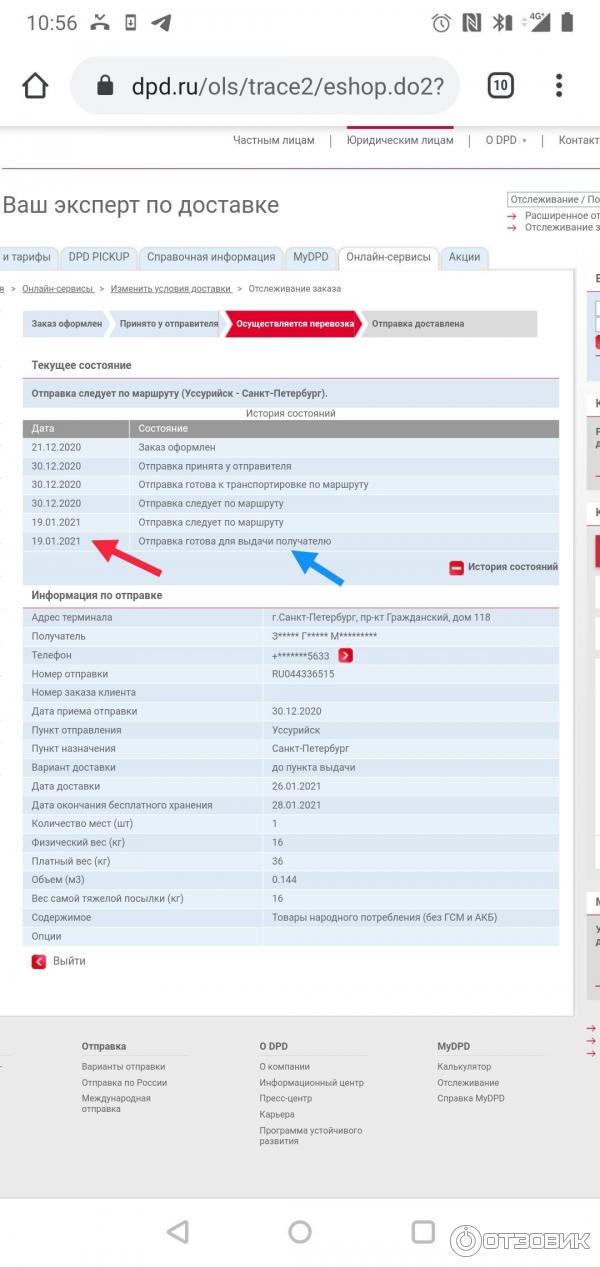
Task: Open the MyDPD tab
Action: (310, 257)
